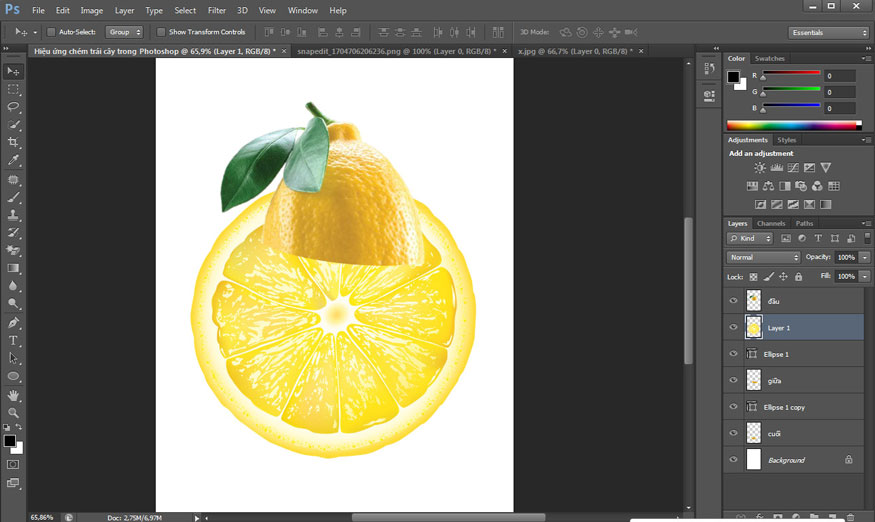The image size is (875, 522).
Task: Click the foreground color swatch in Color panel
Action: tap(733, 77)
